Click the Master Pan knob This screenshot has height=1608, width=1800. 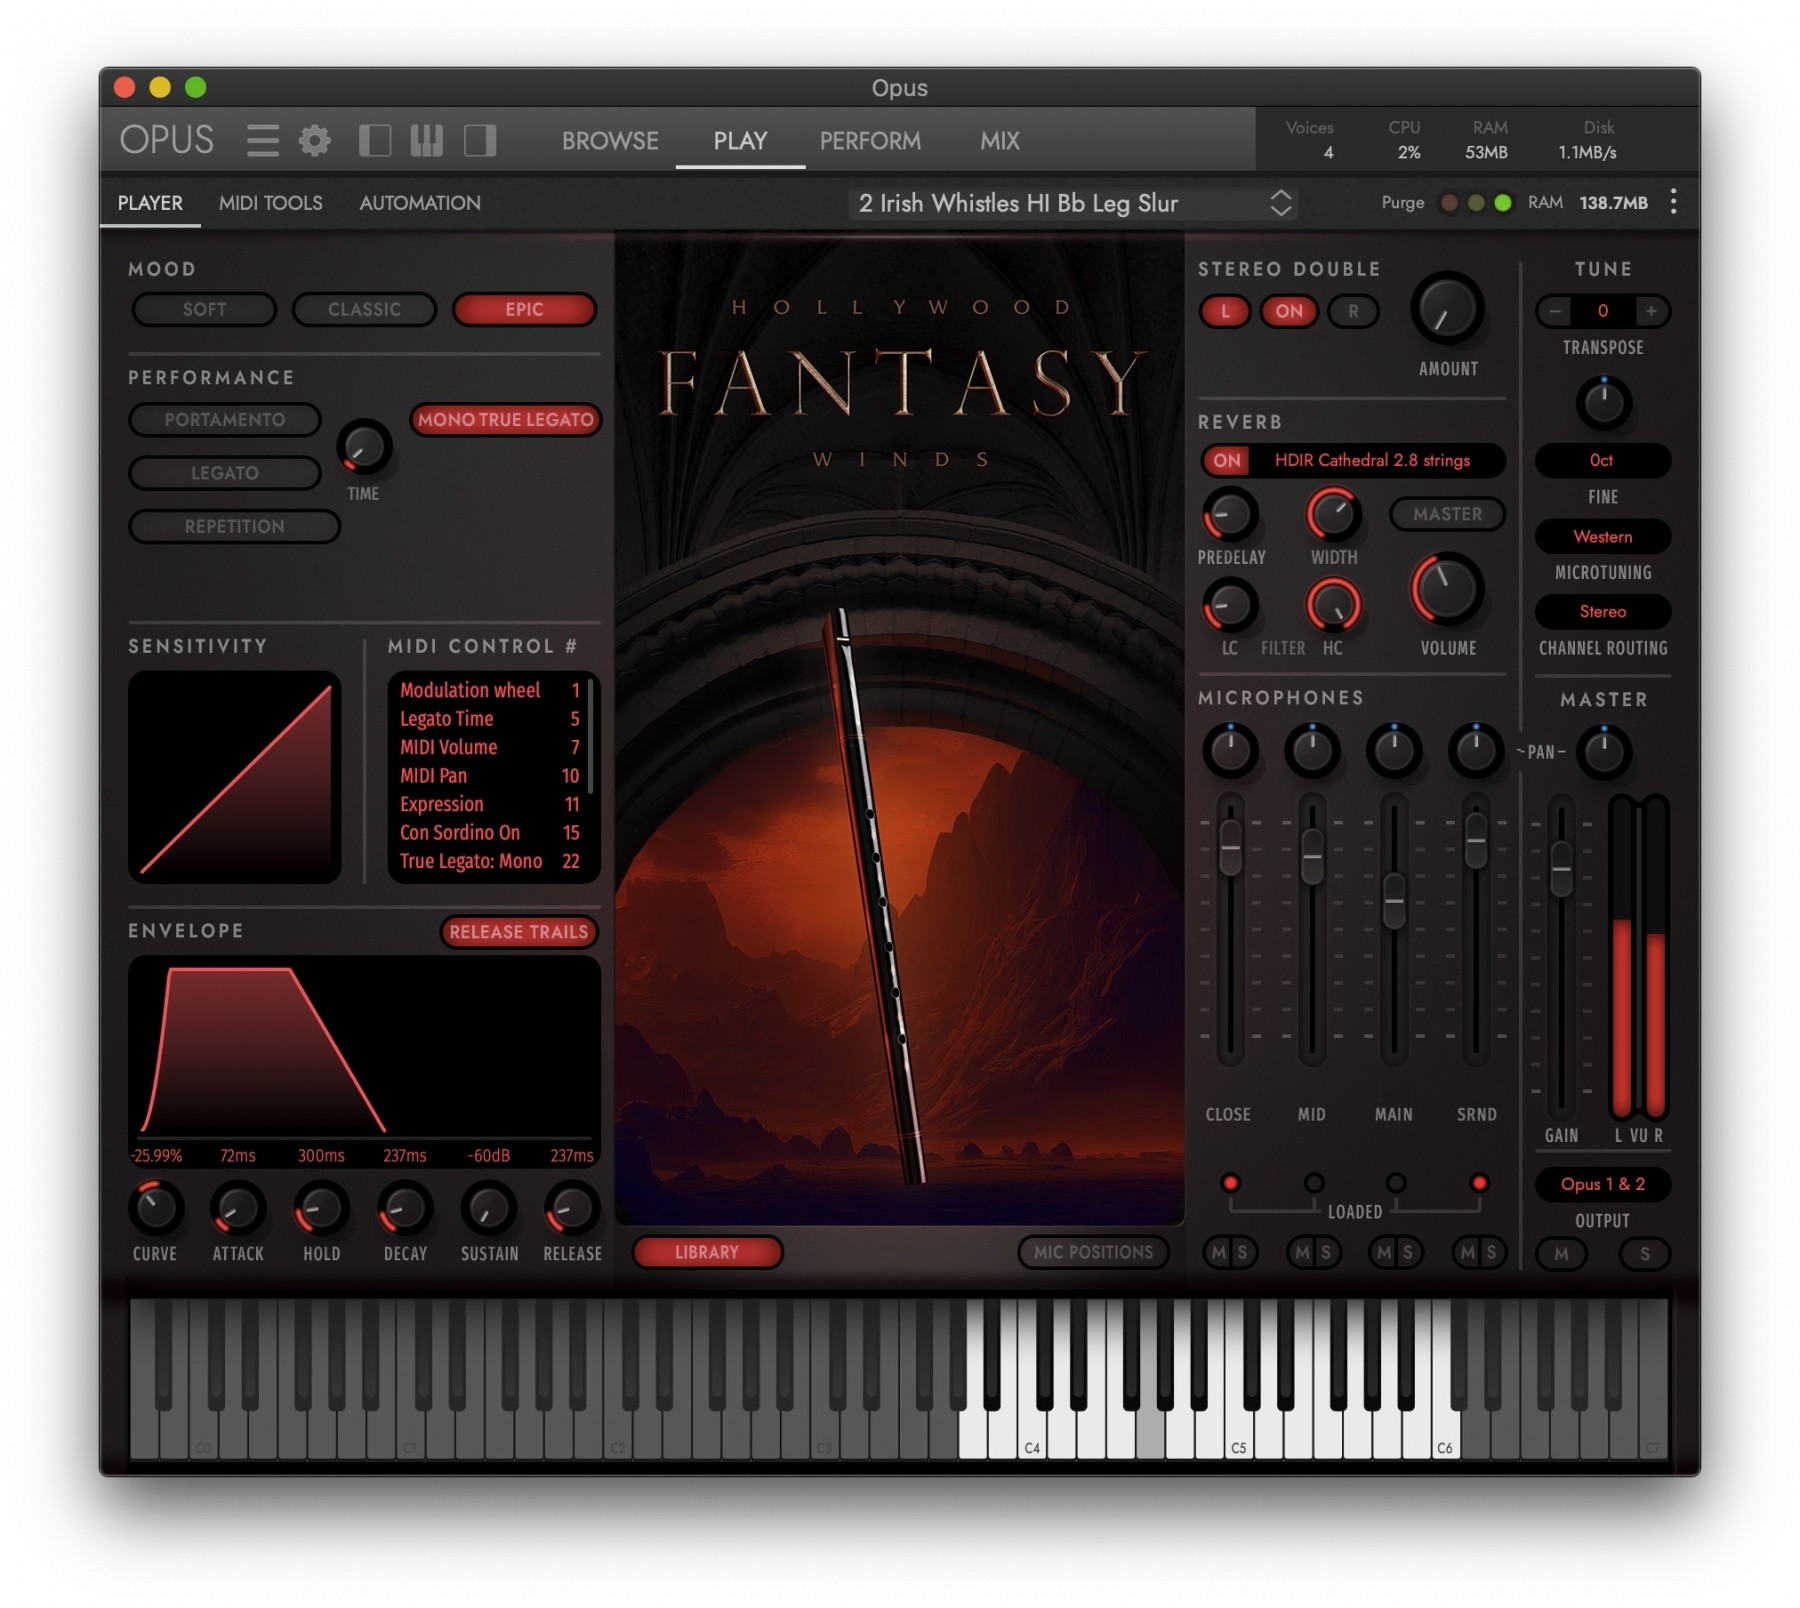1604,752
